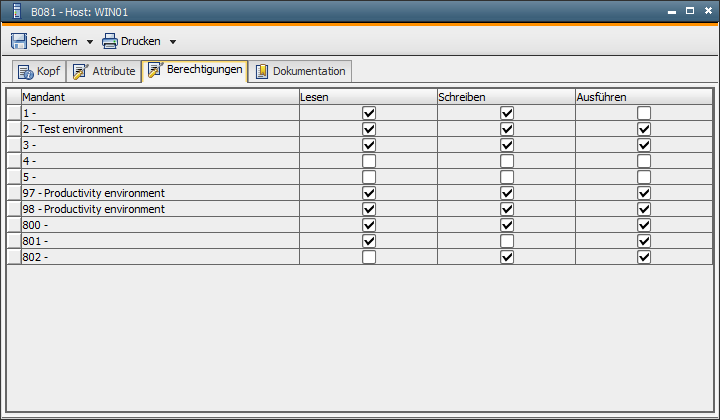Click the Ausführen column header
Viewport: 720px width, 420px height.
click(644, 97)
